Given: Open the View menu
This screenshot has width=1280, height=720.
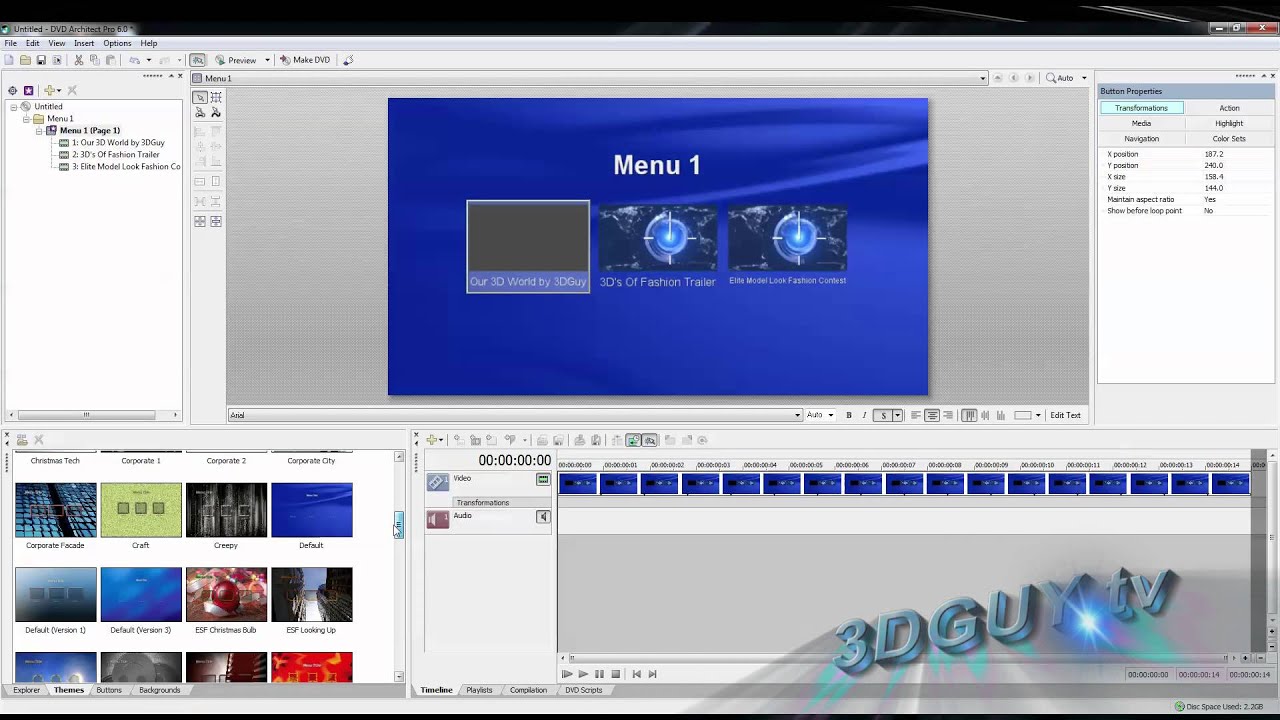Looking at the screenshot, I should [57, 43].
